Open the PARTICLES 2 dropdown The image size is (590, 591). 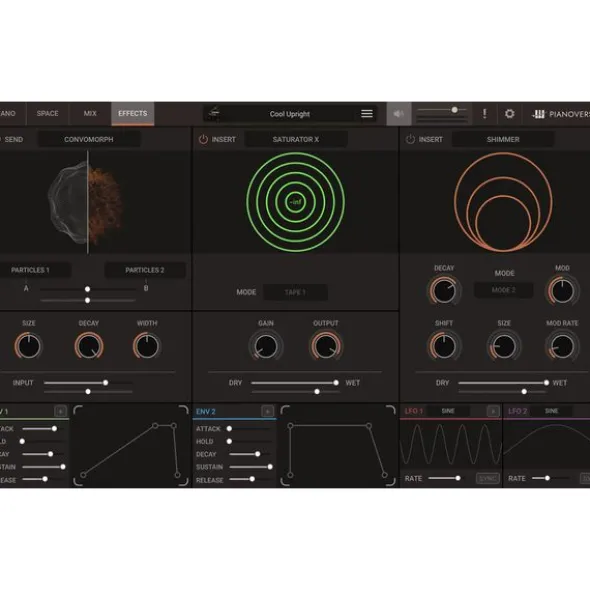click(x=145, y=270)
